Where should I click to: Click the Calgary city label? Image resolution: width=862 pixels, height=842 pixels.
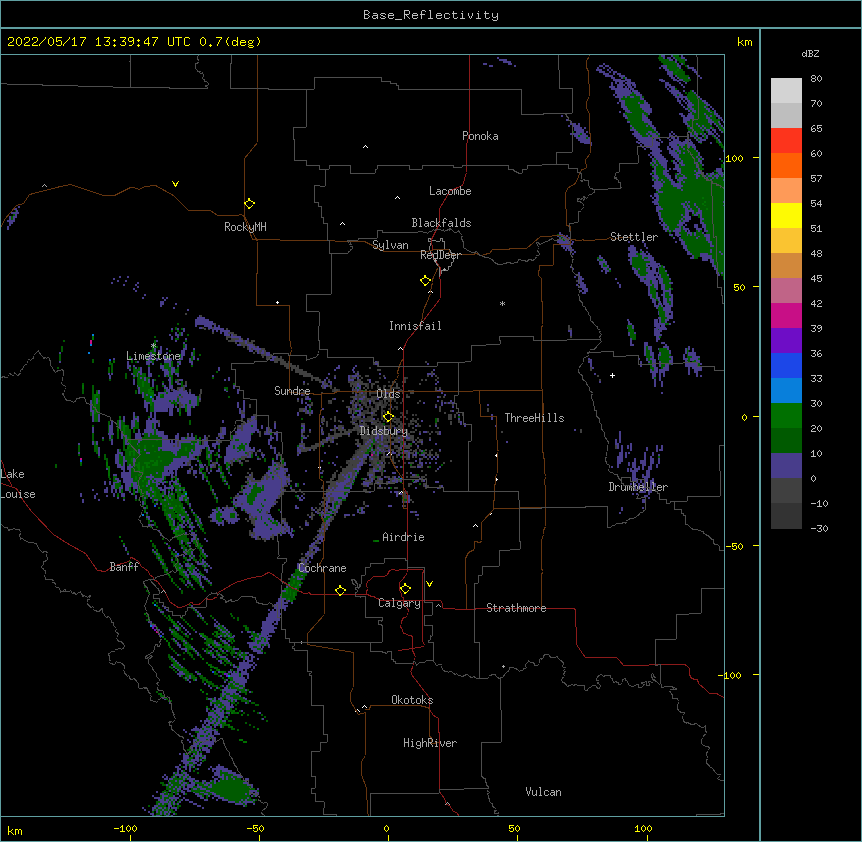(x=399, y=603)
